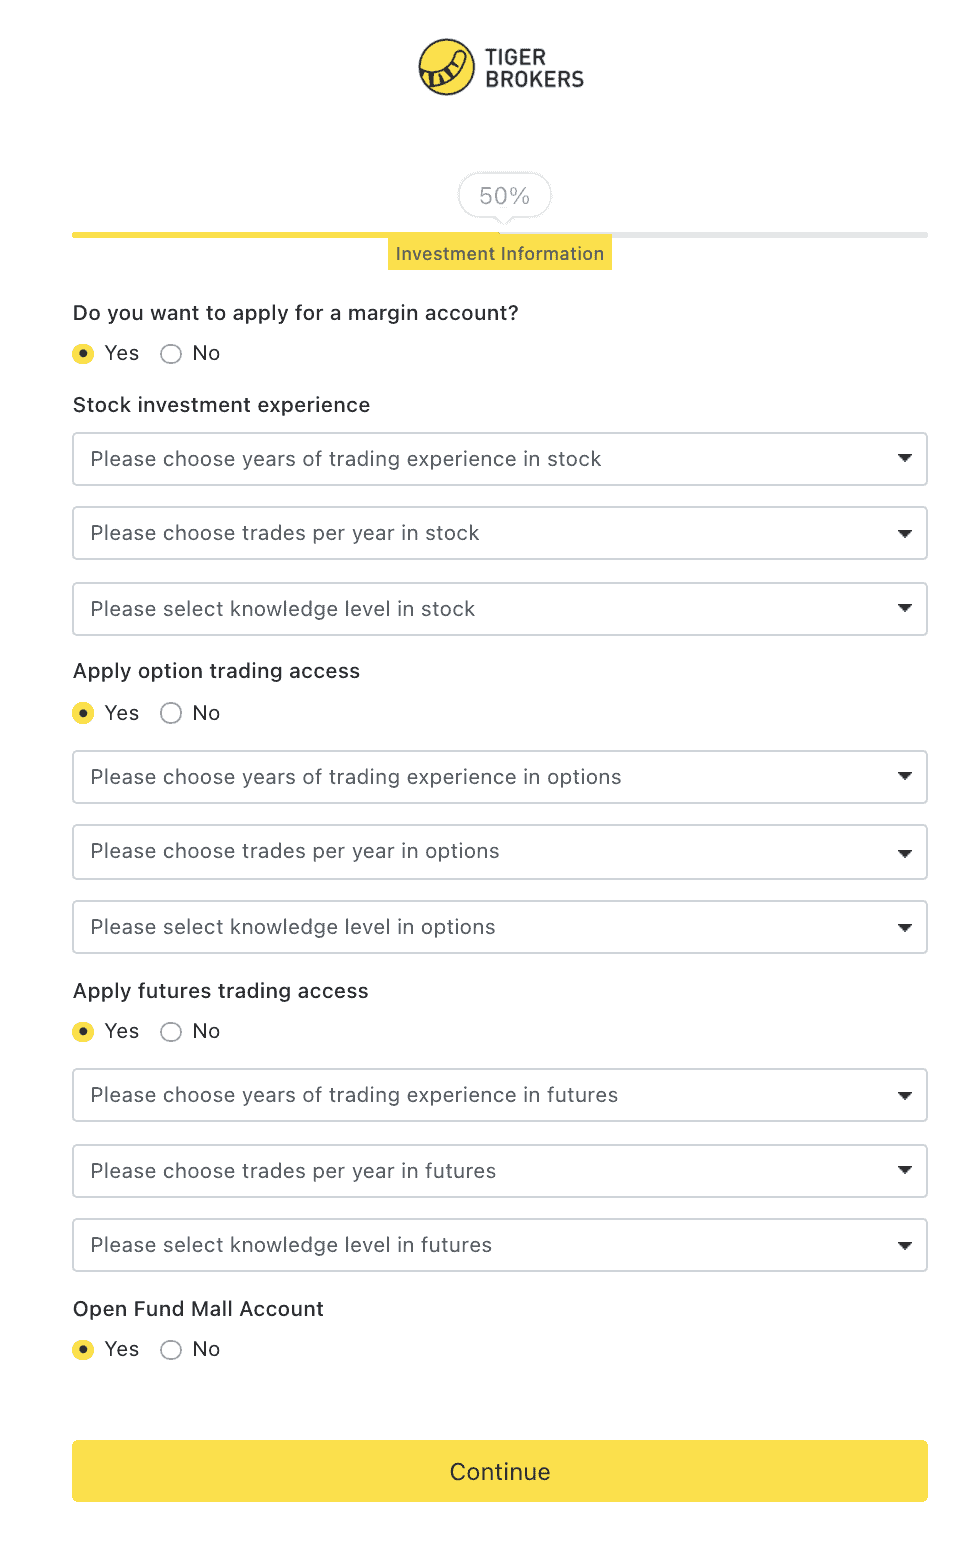Click the 50% progress indicator bubble

(x=504, y=196)
